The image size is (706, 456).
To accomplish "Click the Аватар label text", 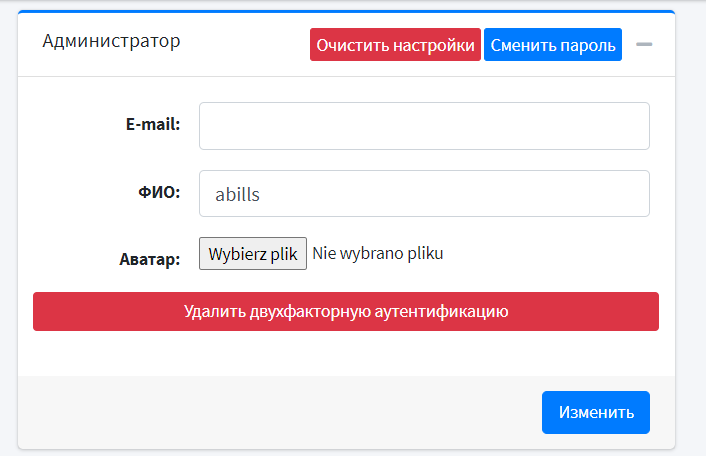I will [x=149, y=260].
